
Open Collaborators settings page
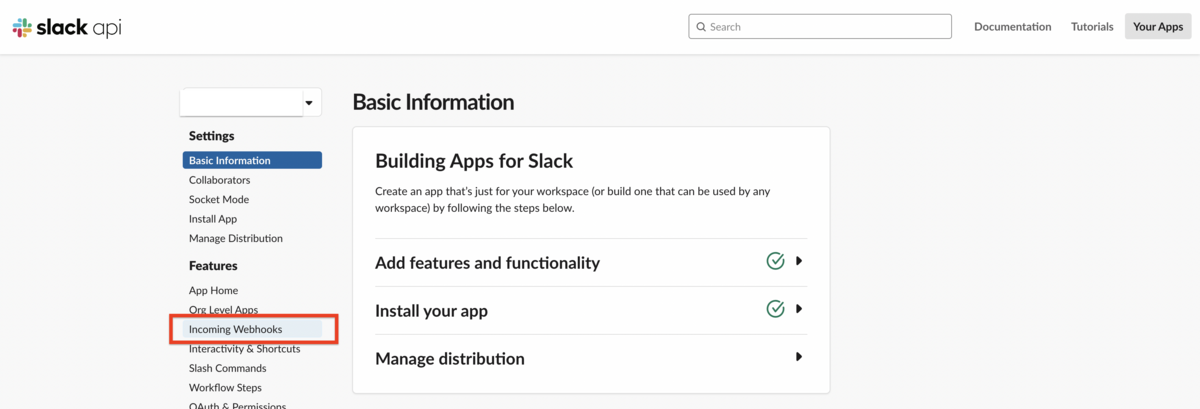(220, 180)
